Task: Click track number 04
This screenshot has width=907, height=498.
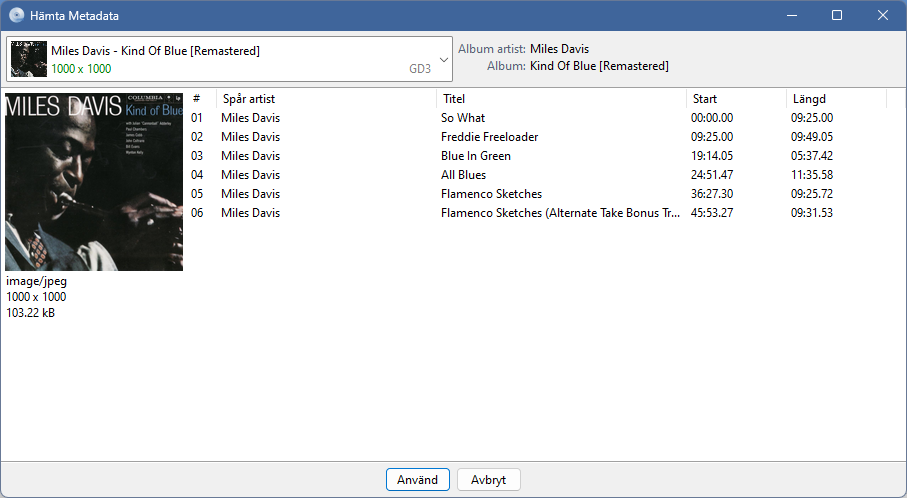Action: pyautogui.click(x=197, y=175)
